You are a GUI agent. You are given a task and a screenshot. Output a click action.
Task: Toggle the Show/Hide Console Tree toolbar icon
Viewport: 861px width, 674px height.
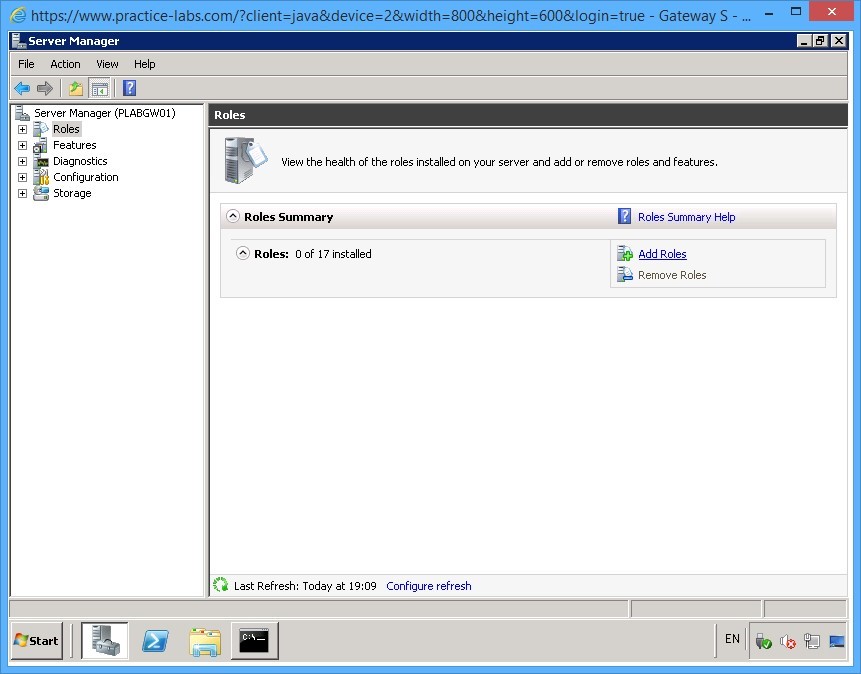point(100,88)
